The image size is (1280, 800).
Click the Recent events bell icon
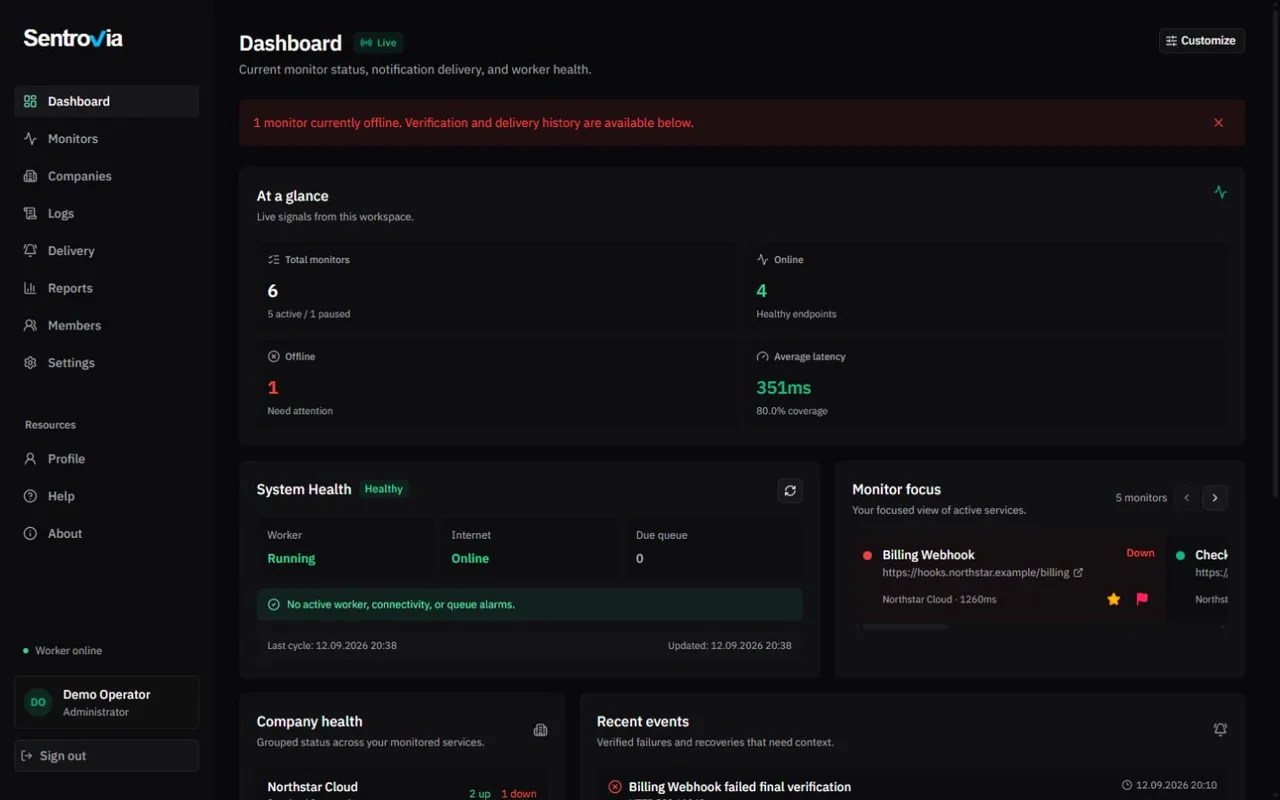[1220, 730]
